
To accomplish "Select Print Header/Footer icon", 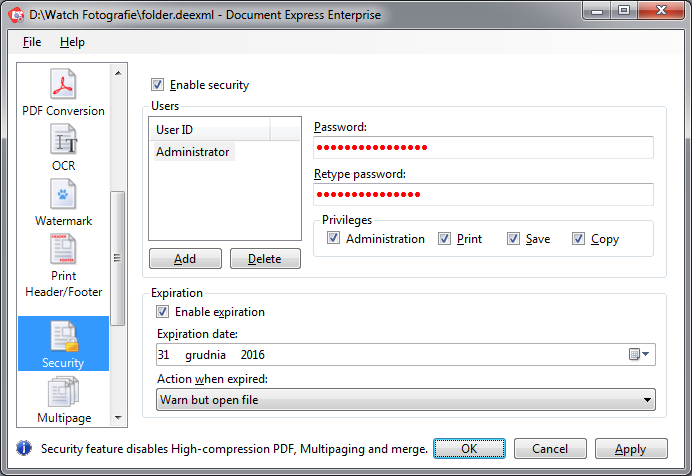I will [x=63, y=249].
